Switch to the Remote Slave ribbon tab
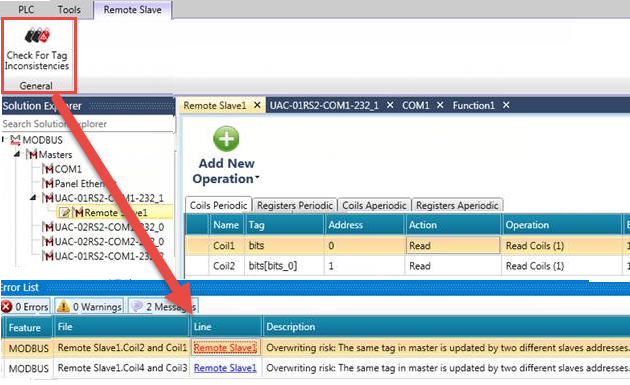 133,10
